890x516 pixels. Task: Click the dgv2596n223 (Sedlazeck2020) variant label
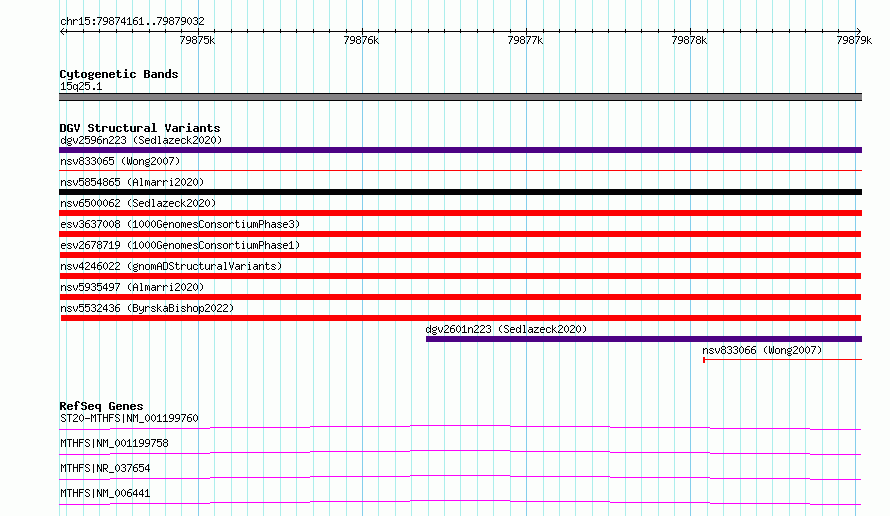click(x=141, y=140)
